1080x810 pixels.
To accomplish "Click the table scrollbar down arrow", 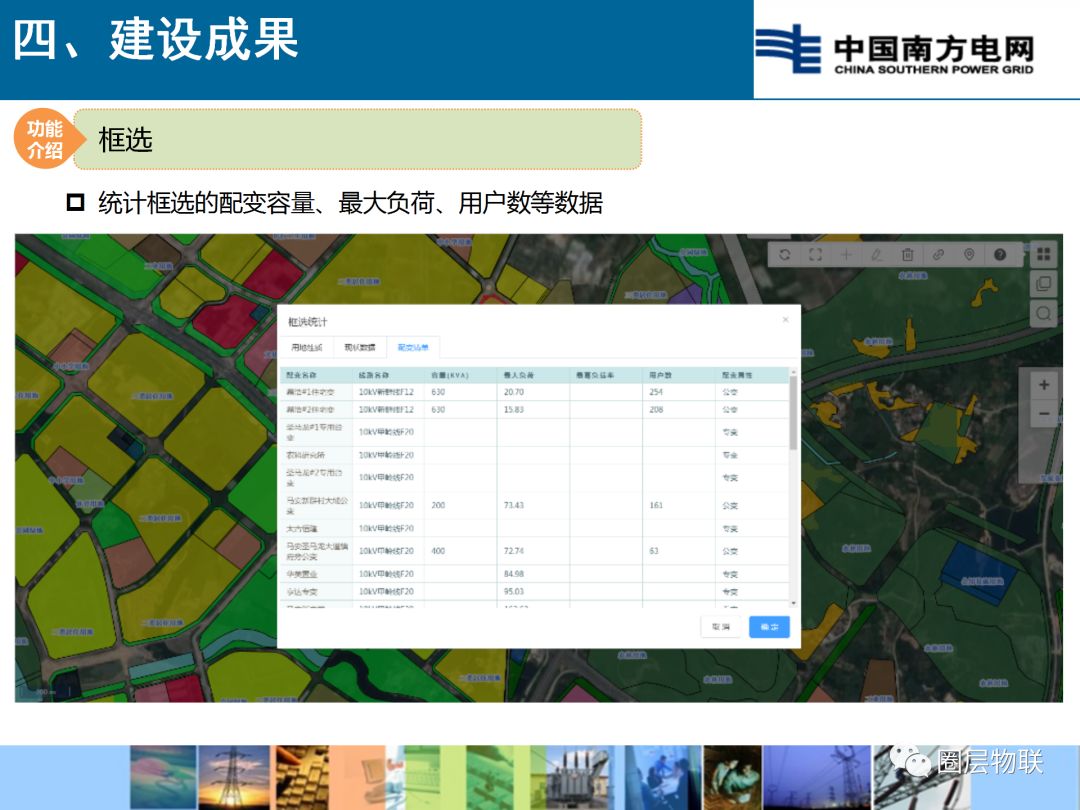I will click(793, 603).
